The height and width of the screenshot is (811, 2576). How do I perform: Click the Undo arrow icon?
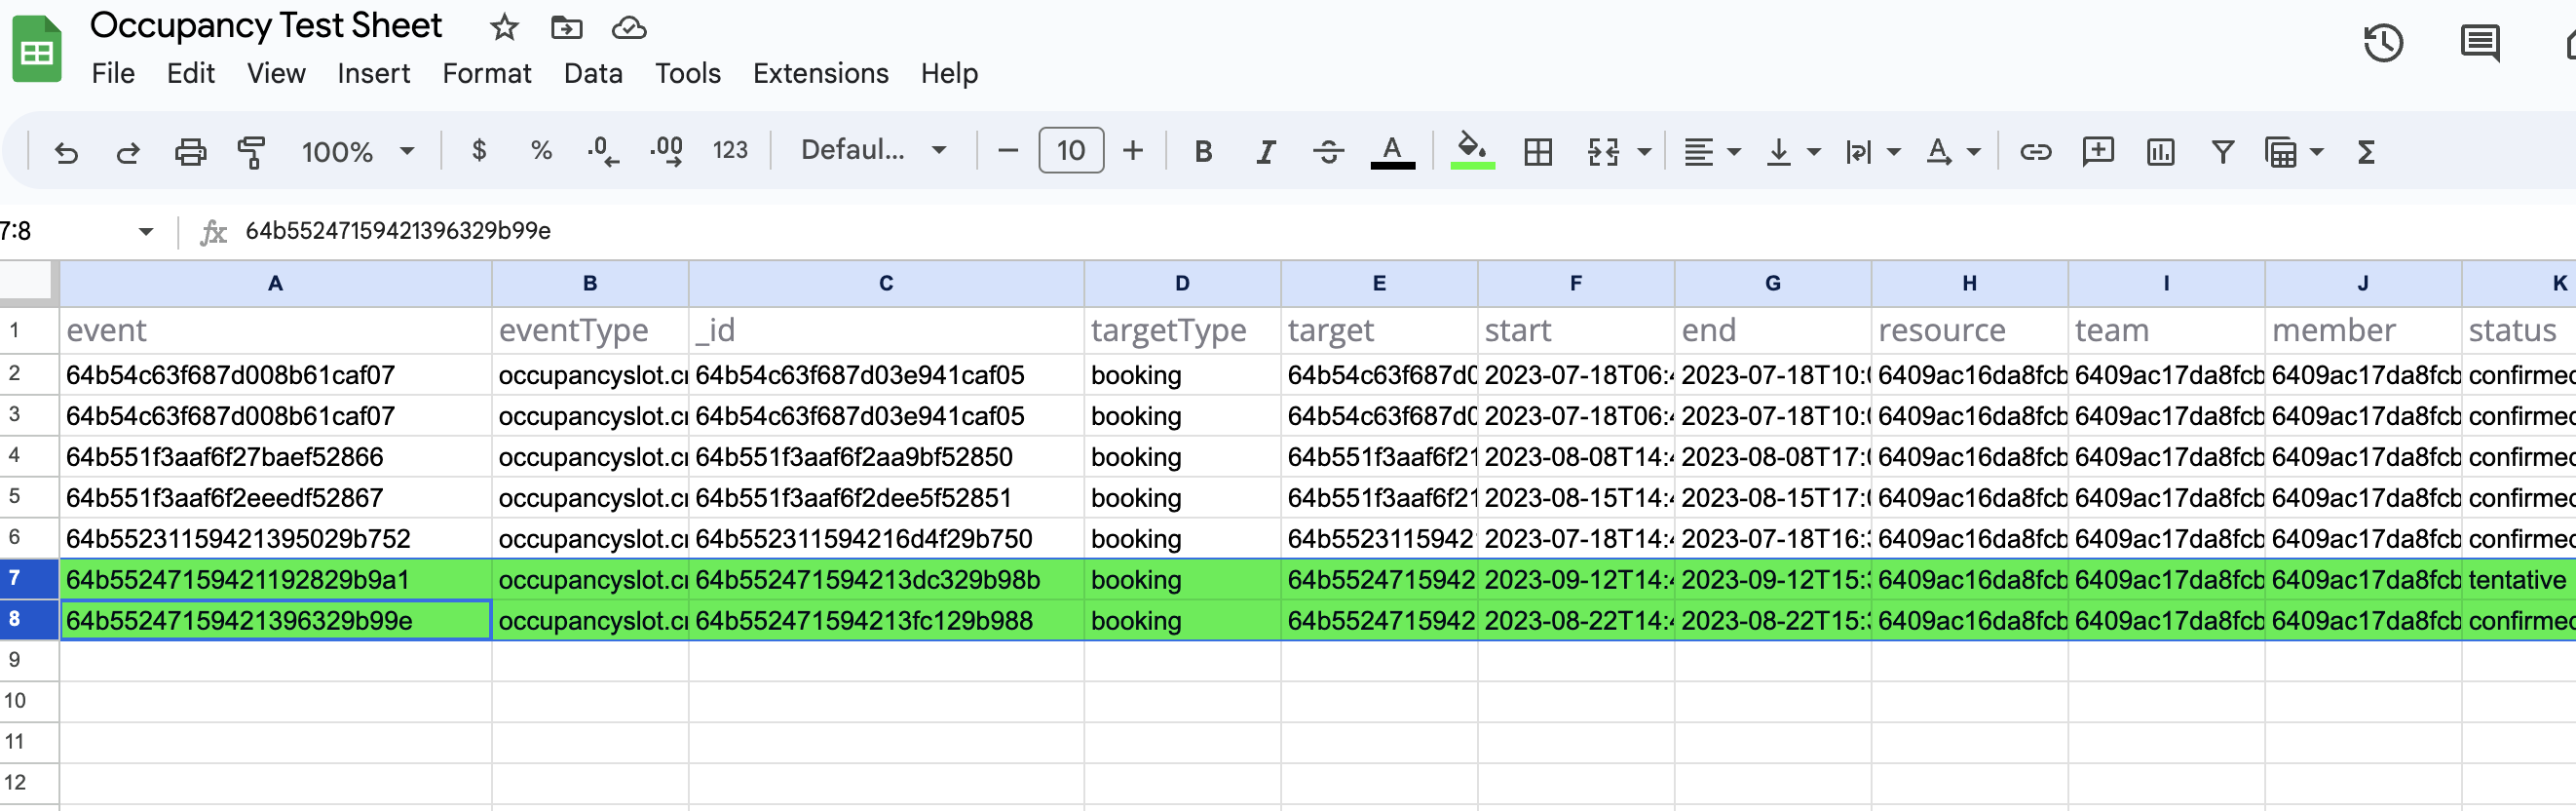pyautogui.click(x=66, y=152)
